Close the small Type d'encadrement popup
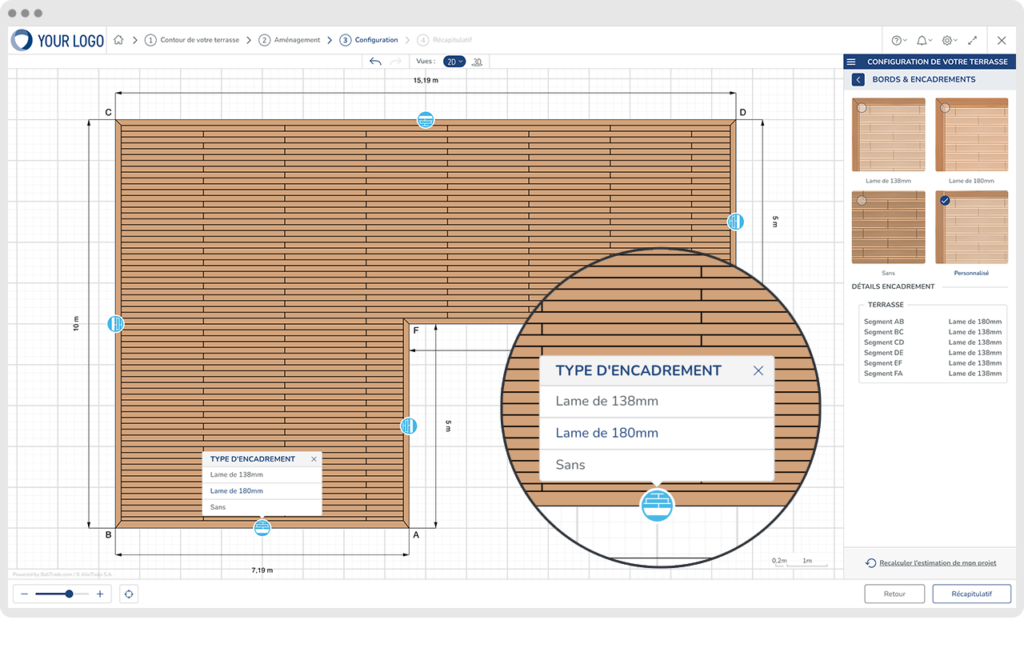 tap(314, 459)
